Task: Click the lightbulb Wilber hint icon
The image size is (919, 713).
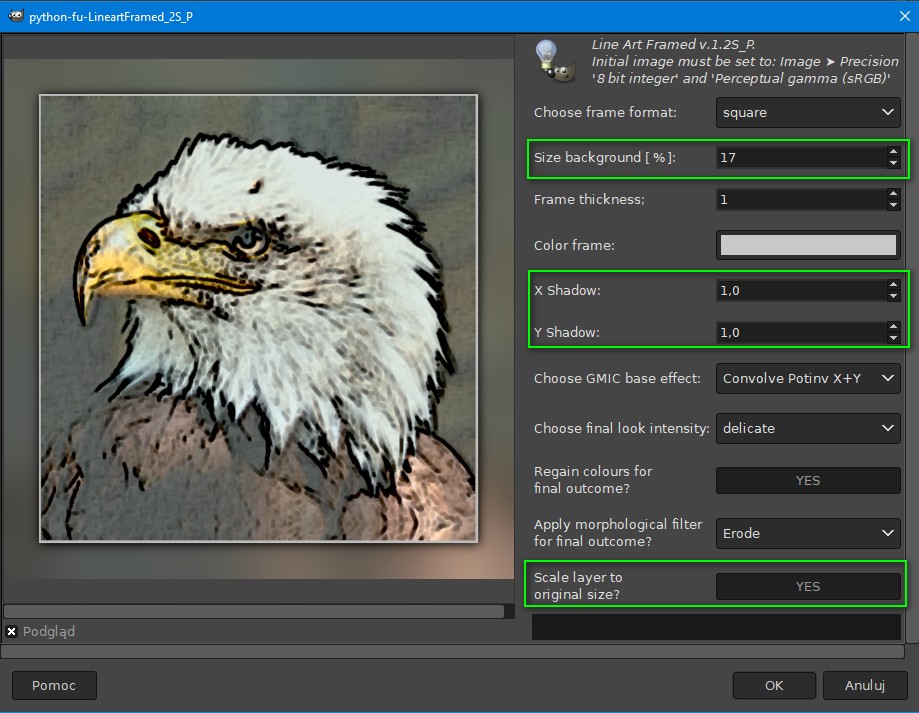Action: [554, 61]
